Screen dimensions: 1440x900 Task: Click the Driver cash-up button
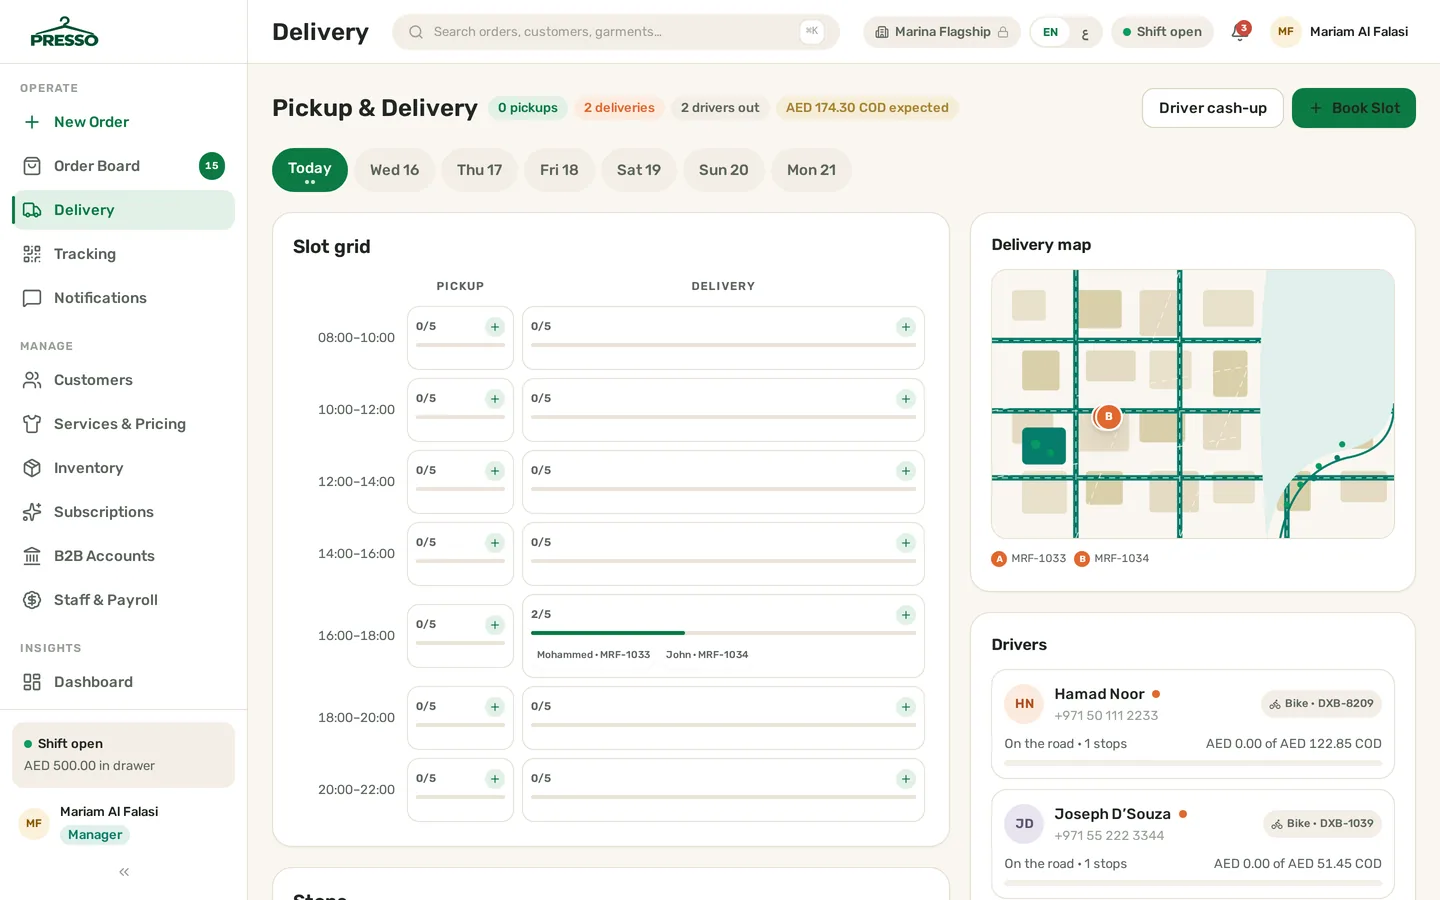pyautogui.click(x=1213, y=108)
